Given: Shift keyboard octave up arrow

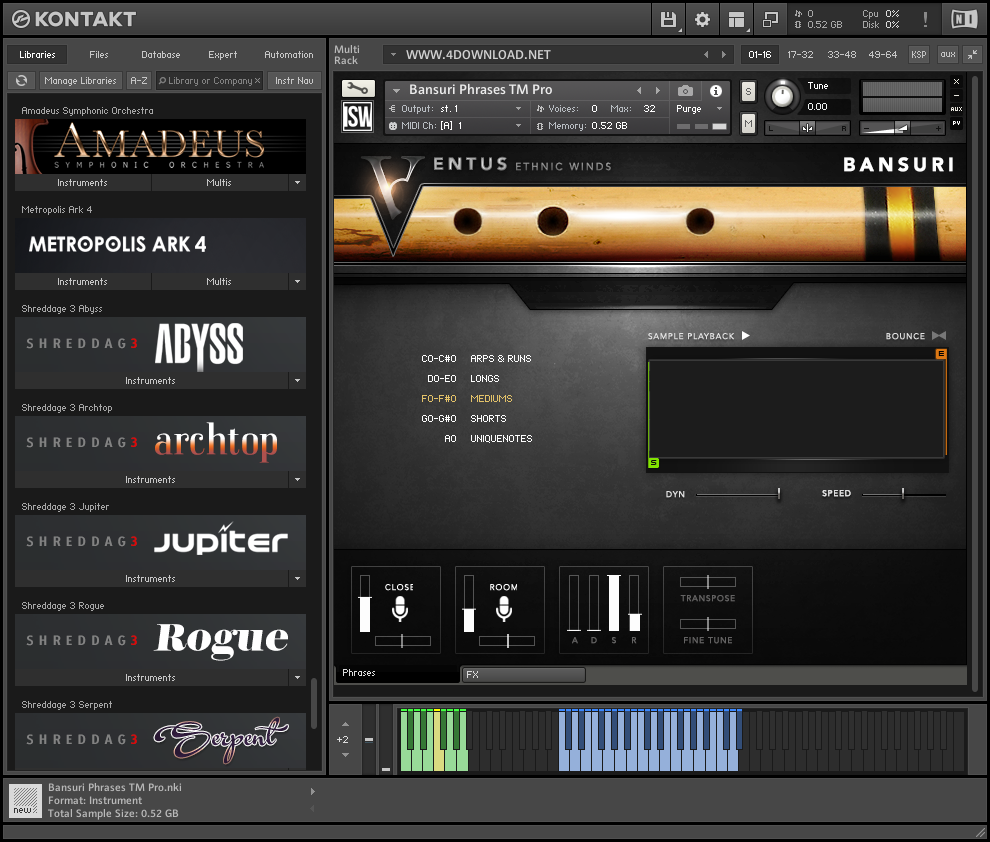Looking at the screenshot, I should pyautogui.click(x=345, y=724).
